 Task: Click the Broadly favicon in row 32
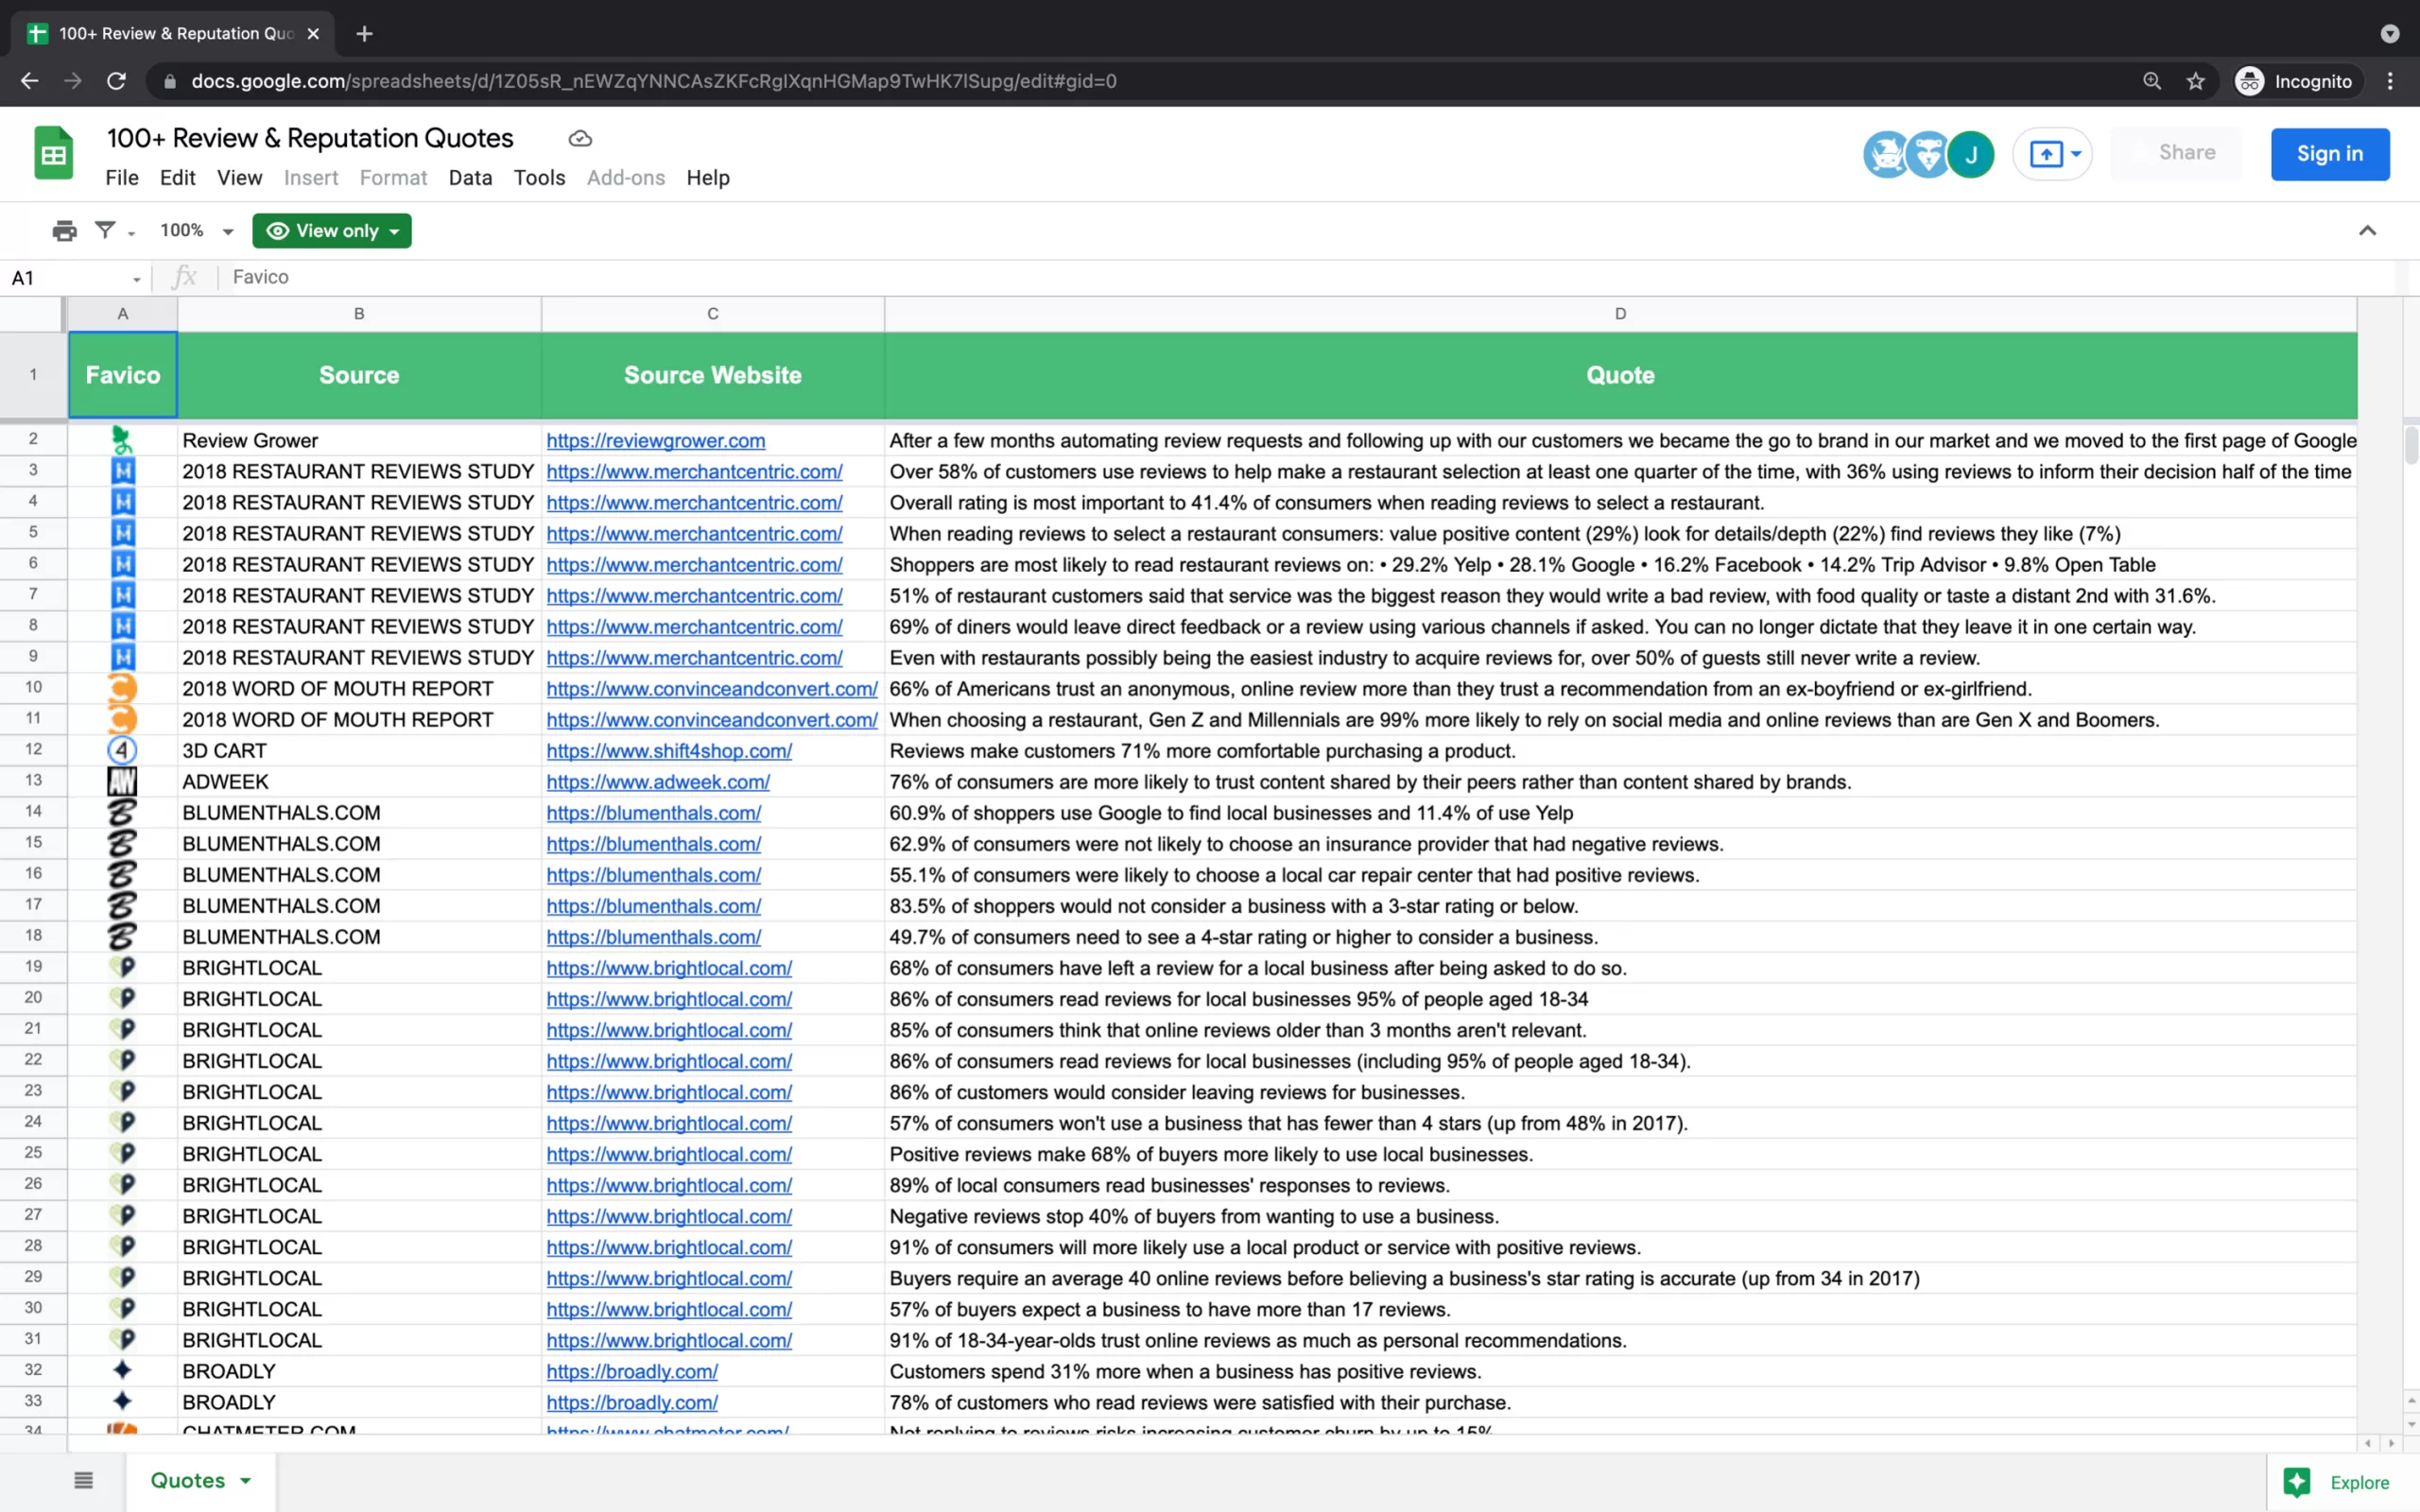122,1371
